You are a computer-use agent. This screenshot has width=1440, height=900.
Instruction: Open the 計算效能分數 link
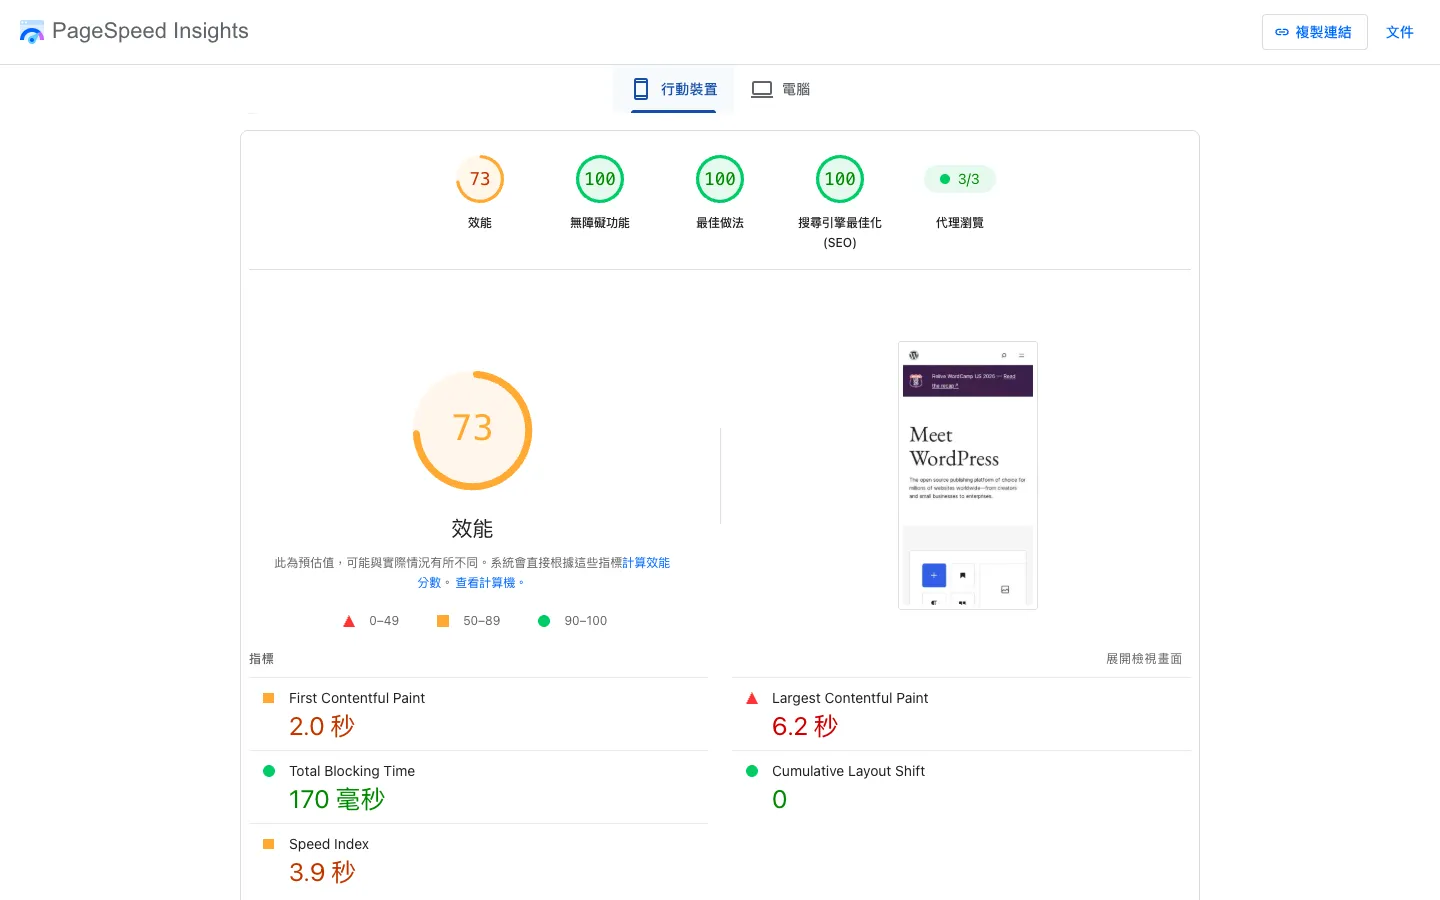(646, 563)
